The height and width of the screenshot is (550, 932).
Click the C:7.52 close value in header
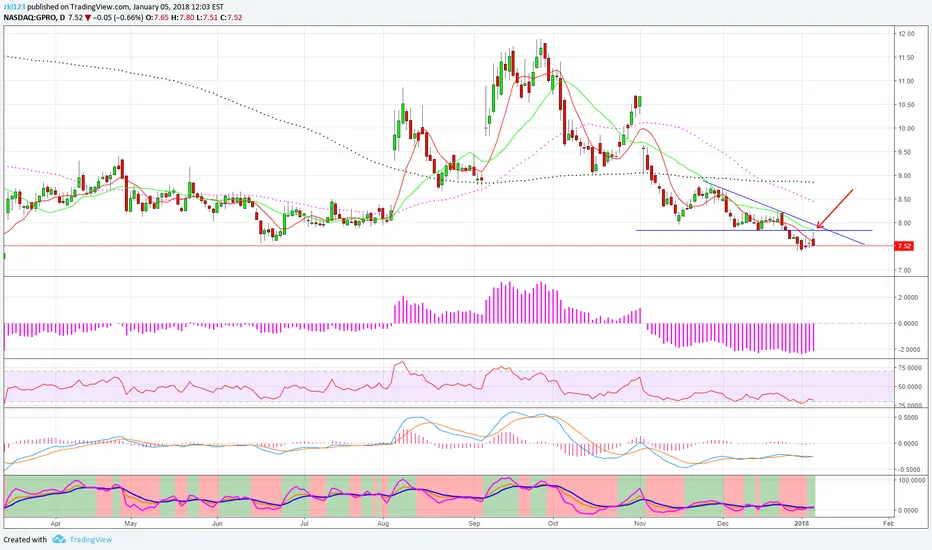tap(231, 18)
